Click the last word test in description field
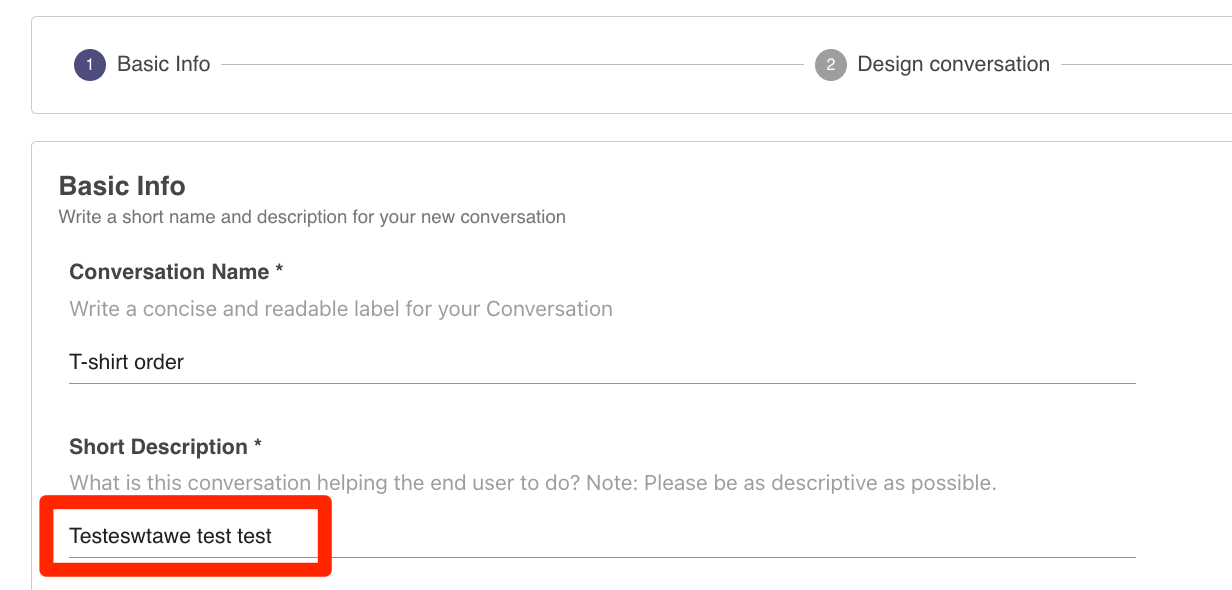1232x590 pixels. coord(255,537)
